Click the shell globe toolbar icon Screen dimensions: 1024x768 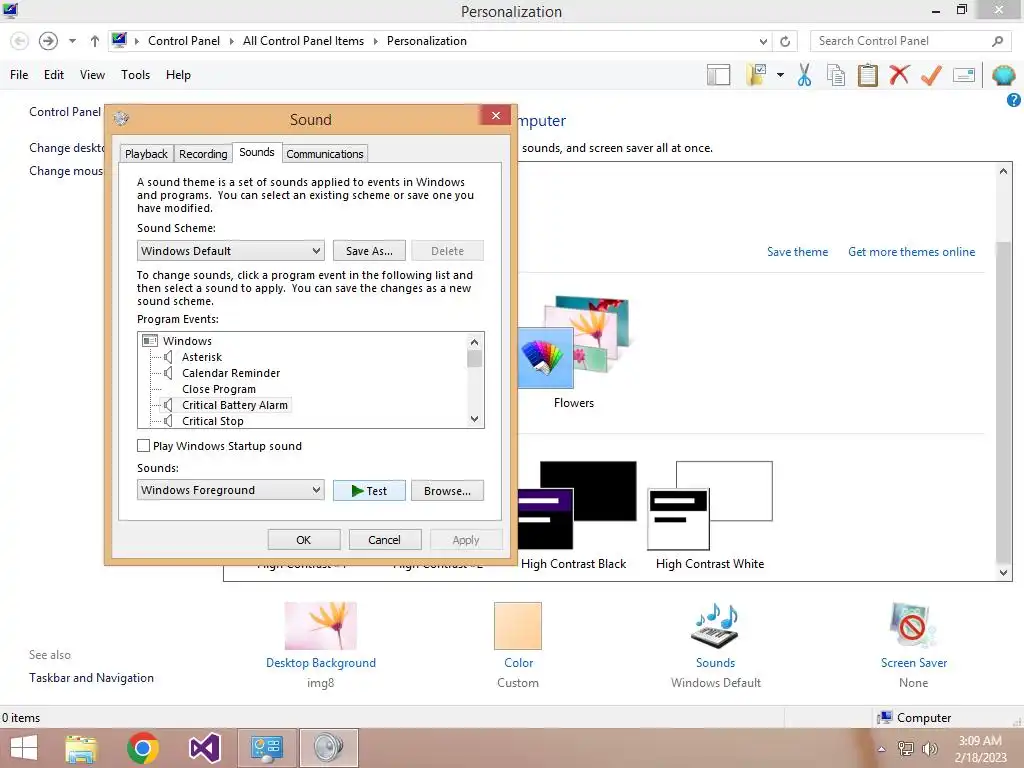click(1003, 75)
